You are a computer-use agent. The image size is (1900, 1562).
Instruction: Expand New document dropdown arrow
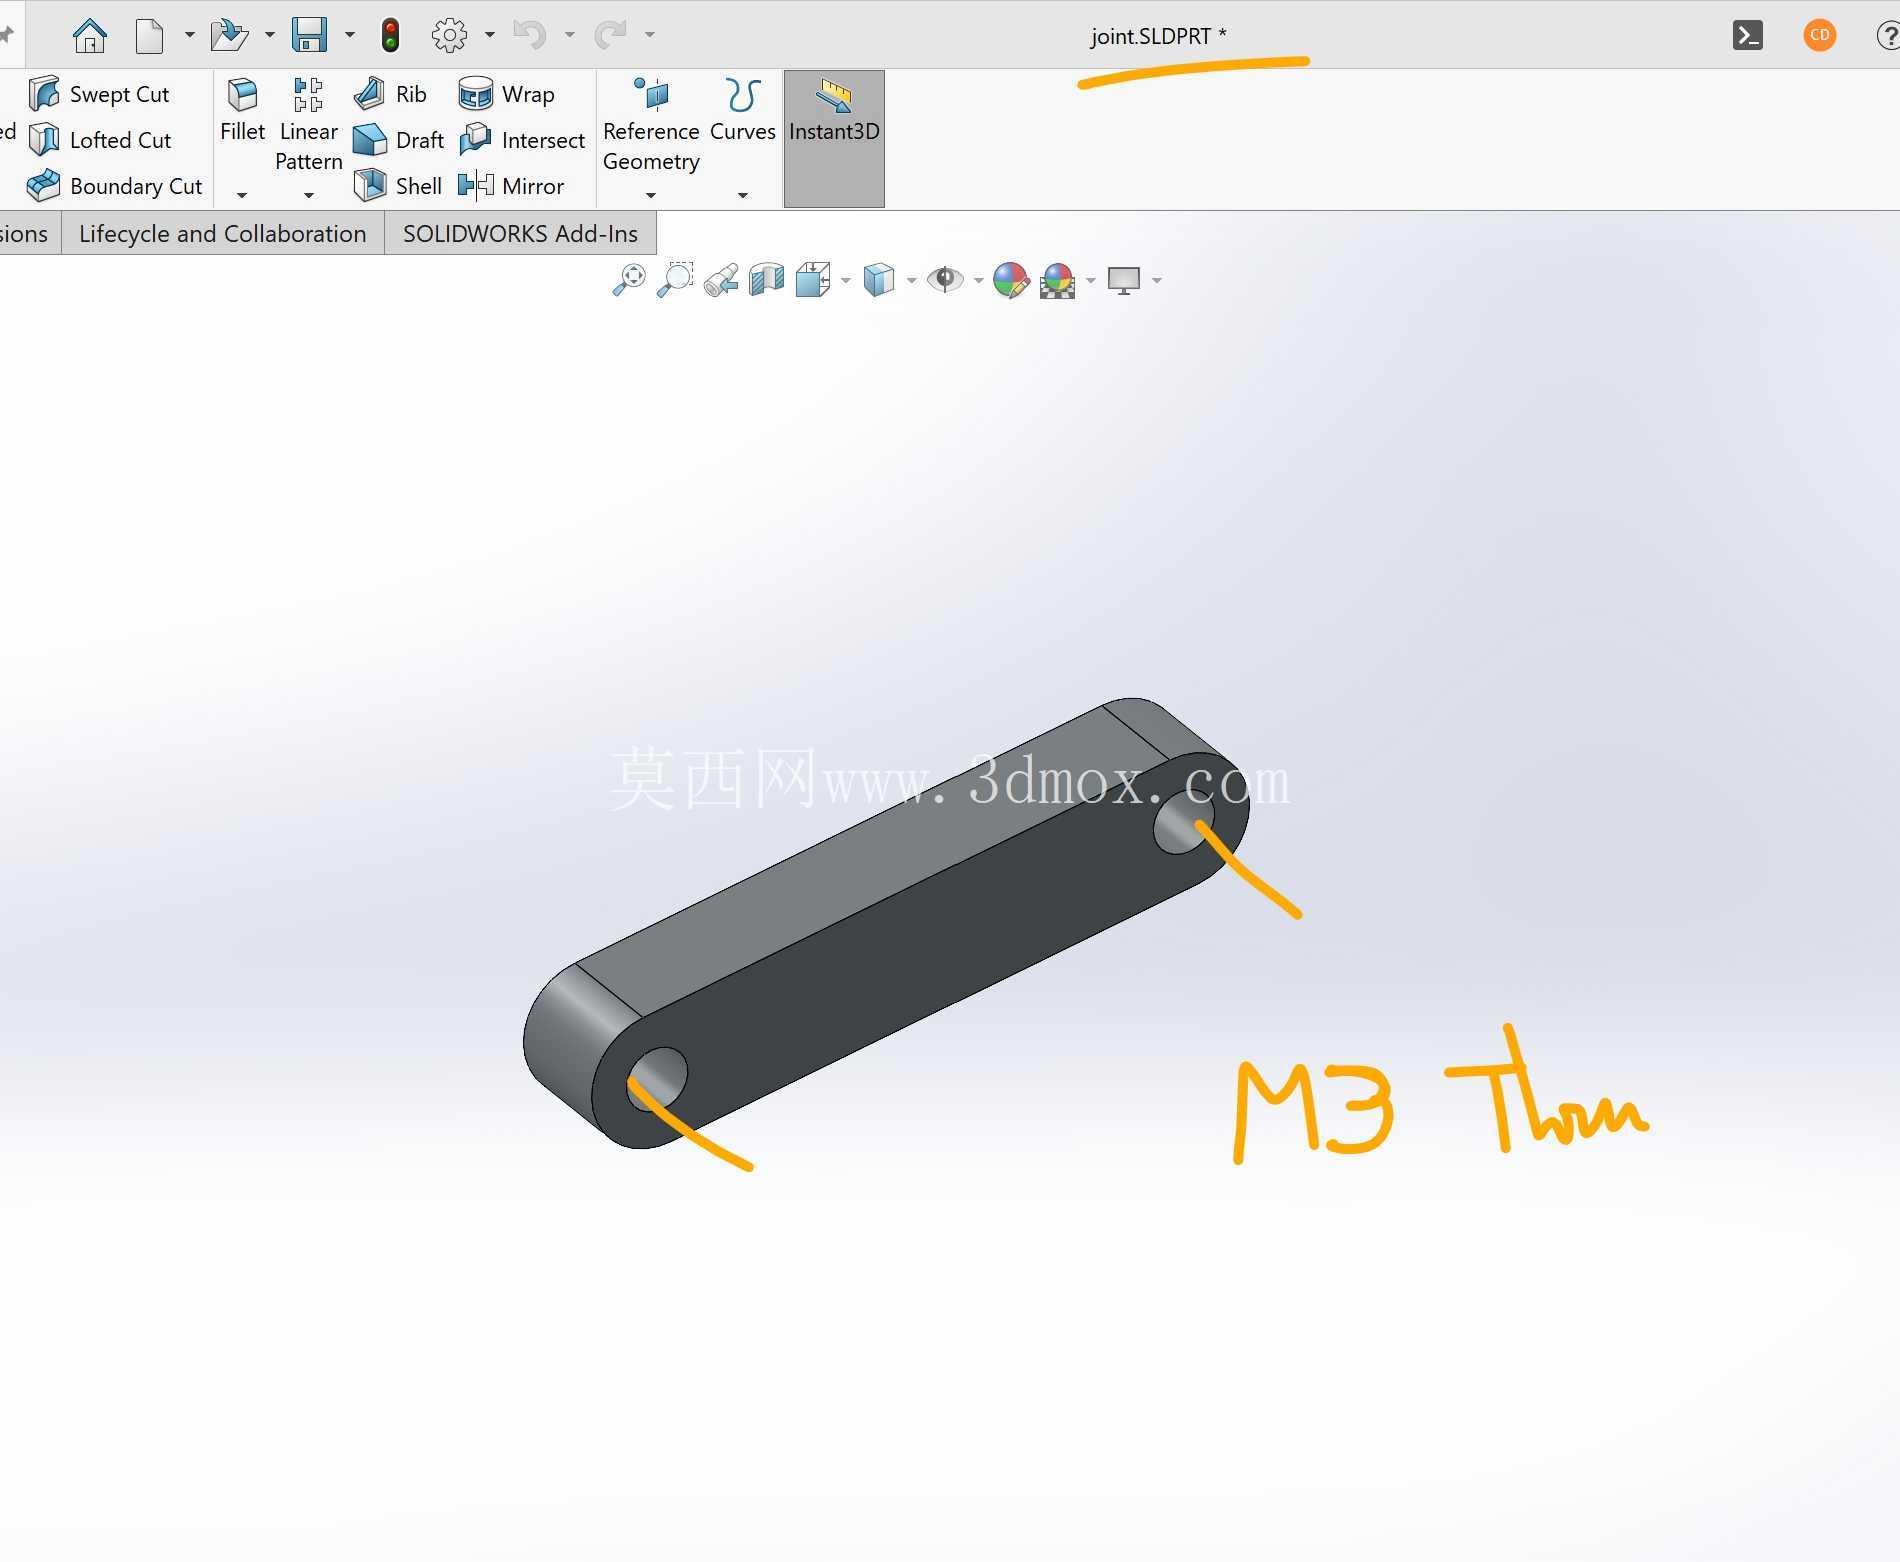point(189,35)
